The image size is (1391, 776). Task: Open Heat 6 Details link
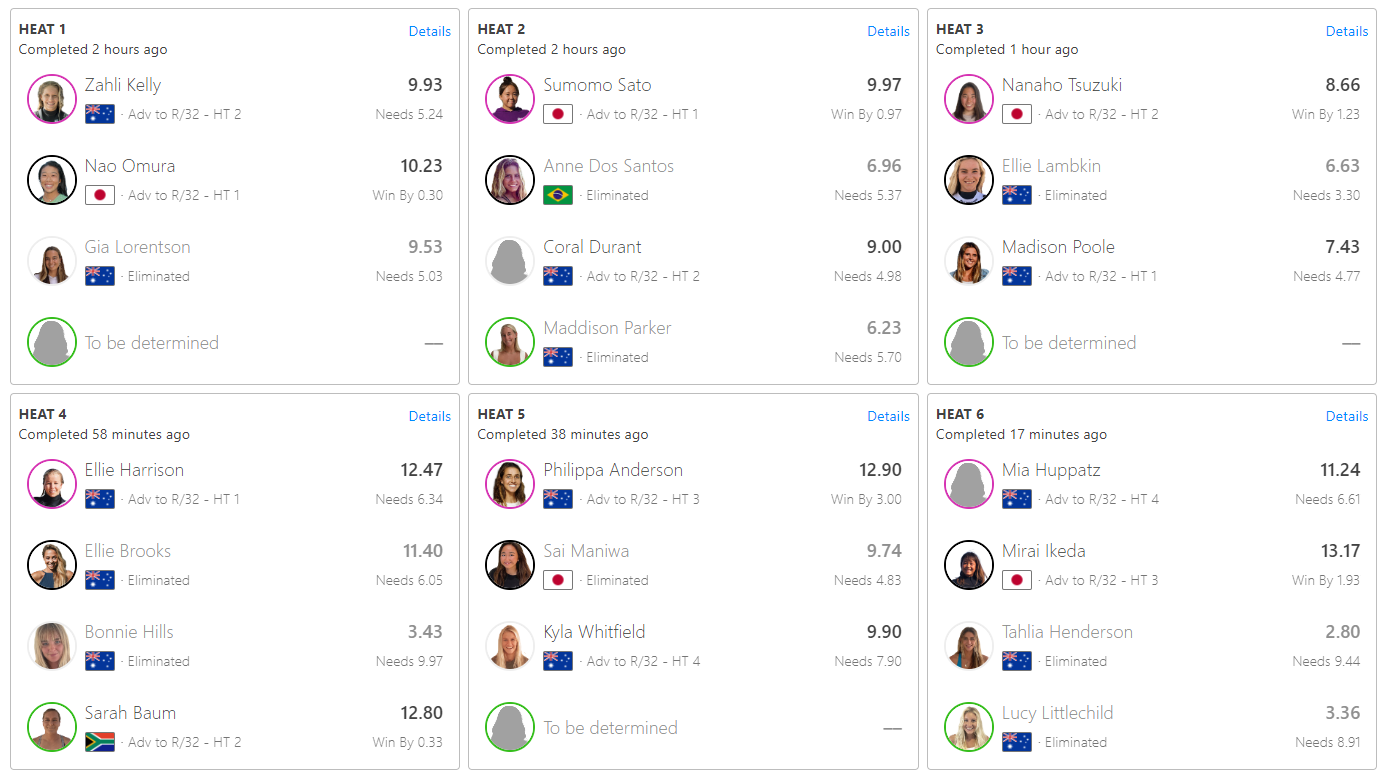tap(1346, 416)
